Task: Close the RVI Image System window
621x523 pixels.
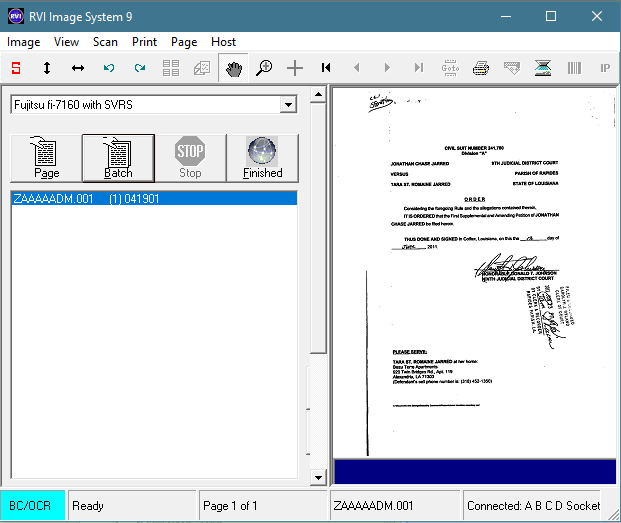Action: [x=597, y=16]
